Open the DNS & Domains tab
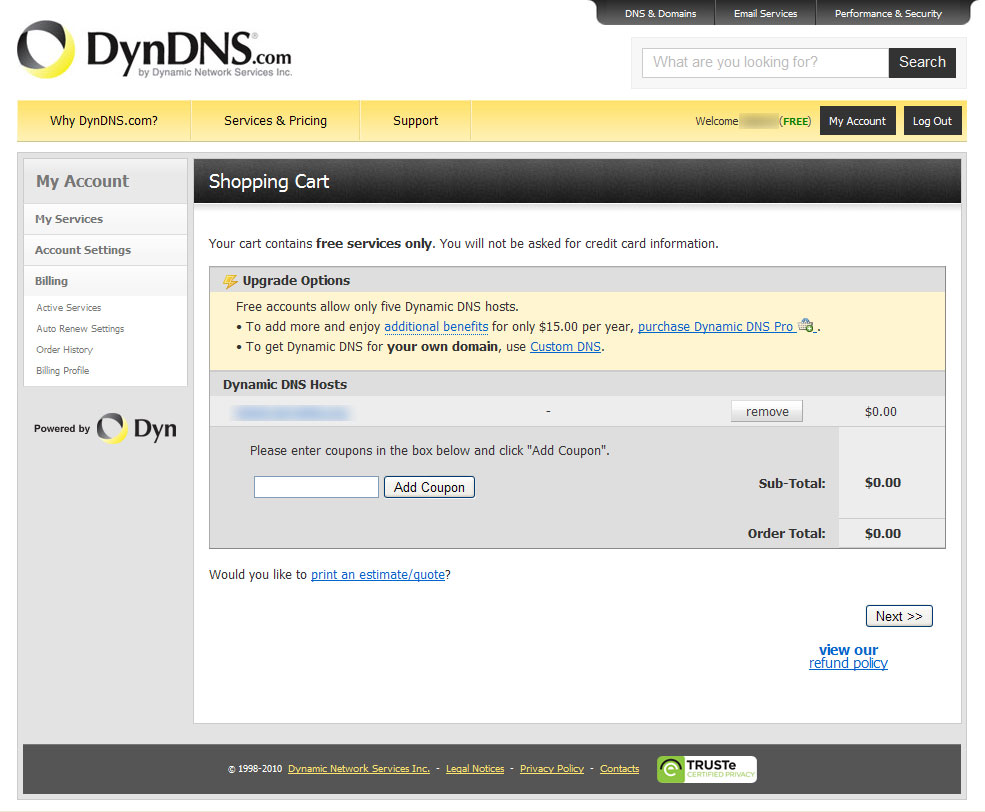Image resolution: width=985 pixels, height=812 pixels. coord(660,13)
